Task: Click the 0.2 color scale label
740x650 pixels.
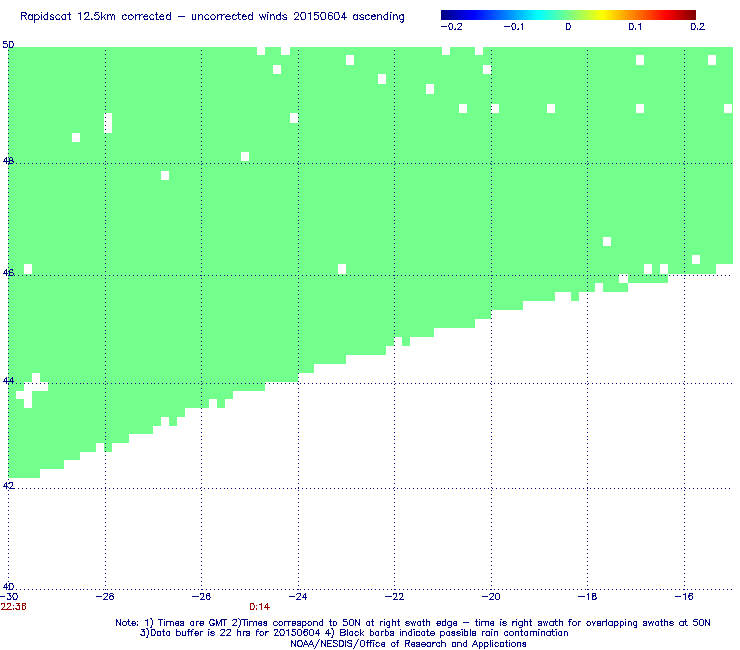Action: coord(698,27)
